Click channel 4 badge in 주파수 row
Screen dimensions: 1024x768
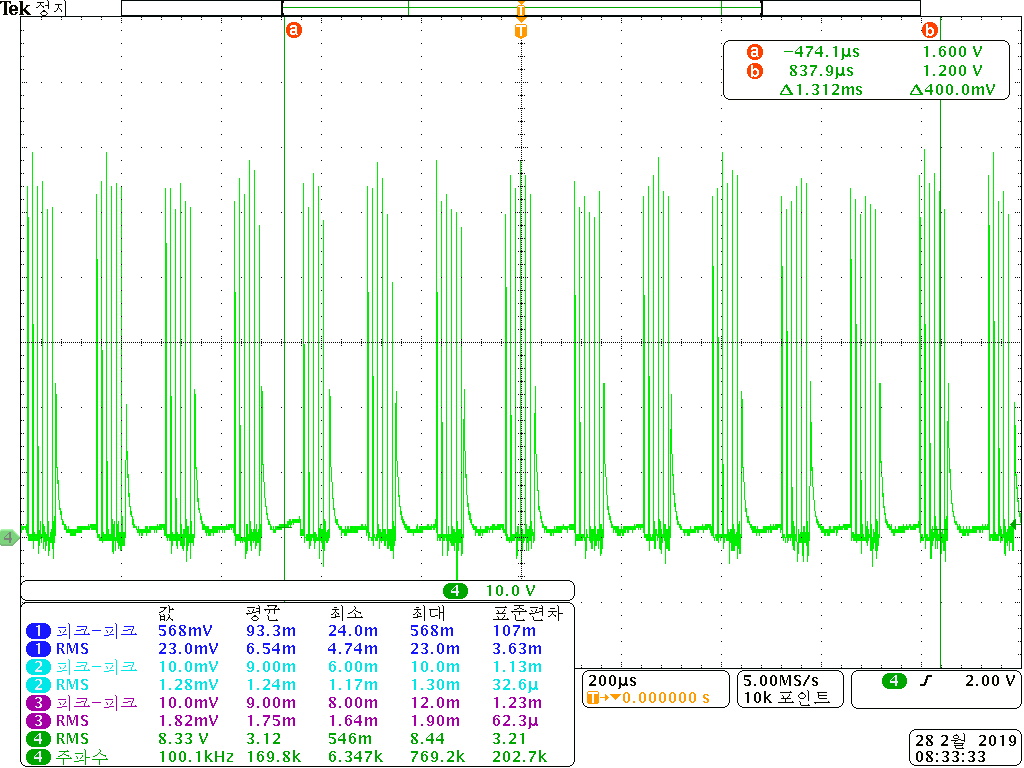click(38, 758)
